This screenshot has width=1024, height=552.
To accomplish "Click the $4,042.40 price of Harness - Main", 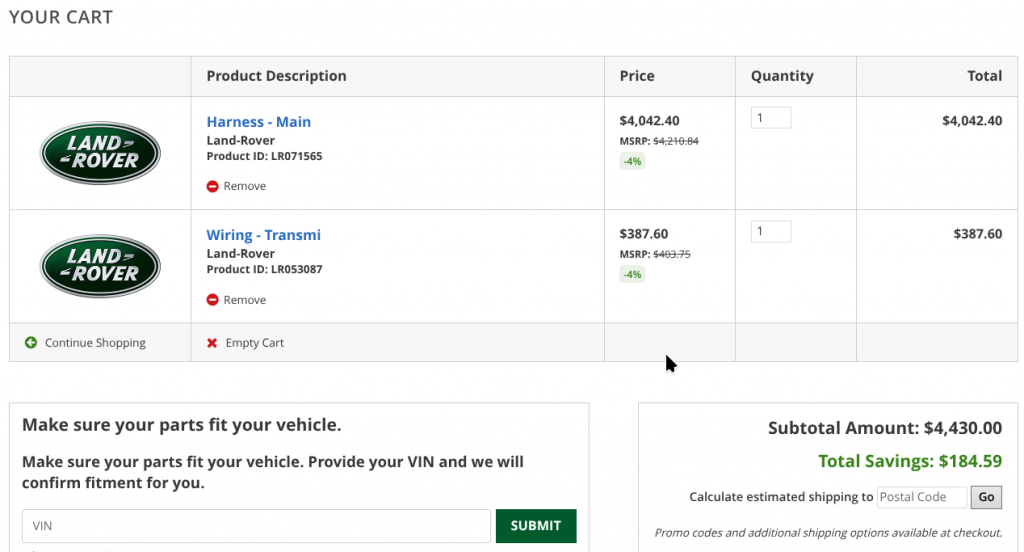I will [x=649, y=120].
